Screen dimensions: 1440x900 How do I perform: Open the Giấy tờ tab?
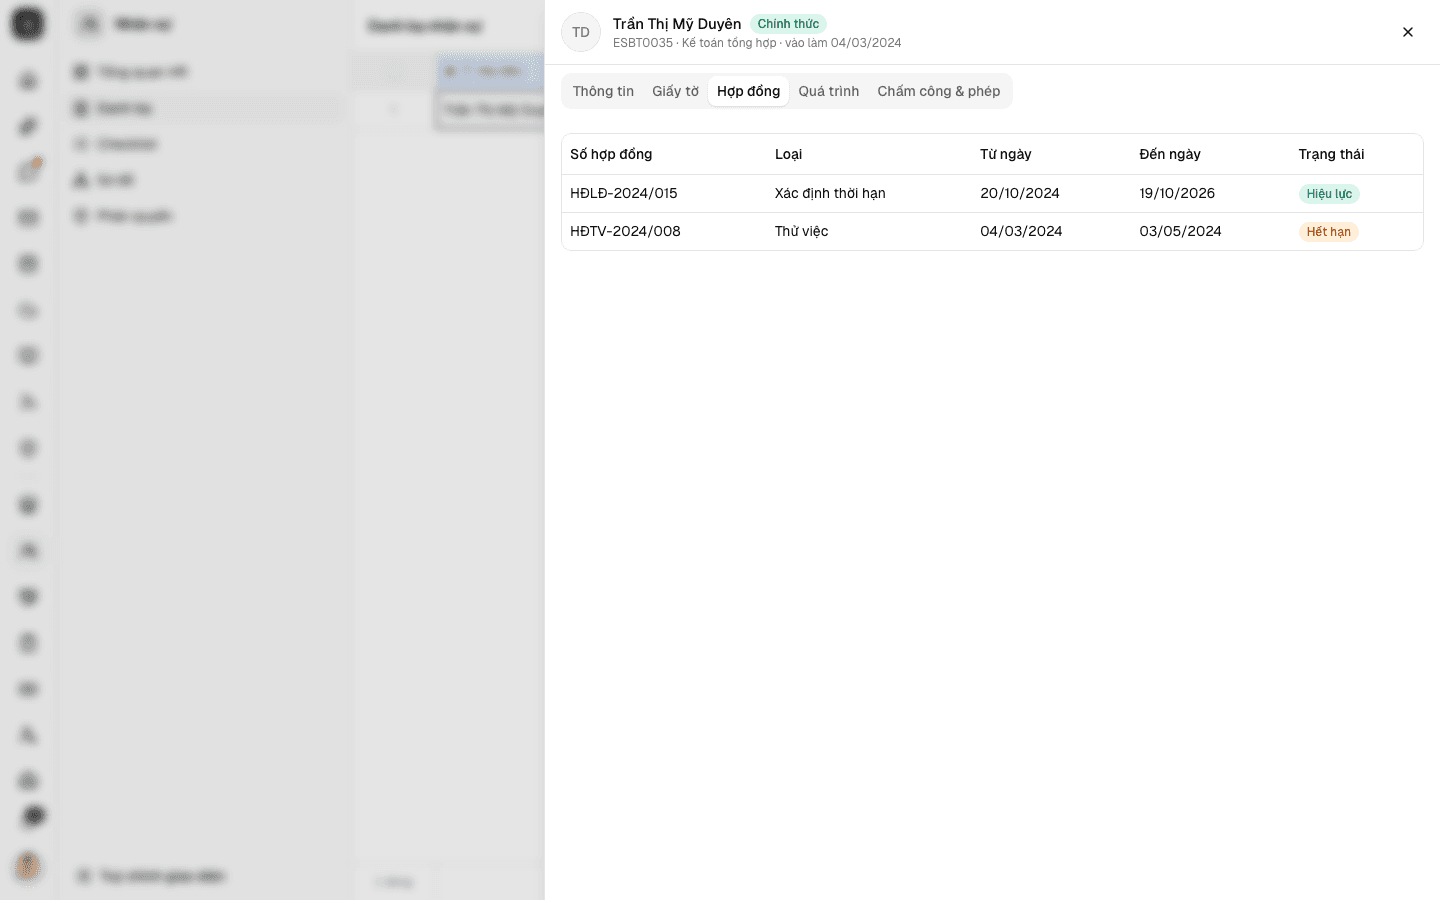[x=675, y=91]
